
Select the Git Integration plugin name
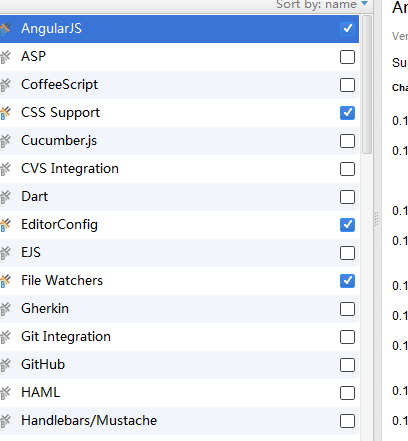click(x=66, y=337)
